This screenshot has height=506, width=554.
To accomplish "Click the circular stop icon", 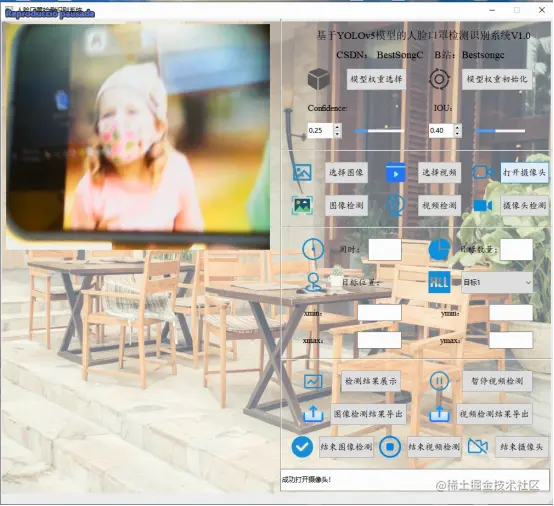I will coord(390,447).
